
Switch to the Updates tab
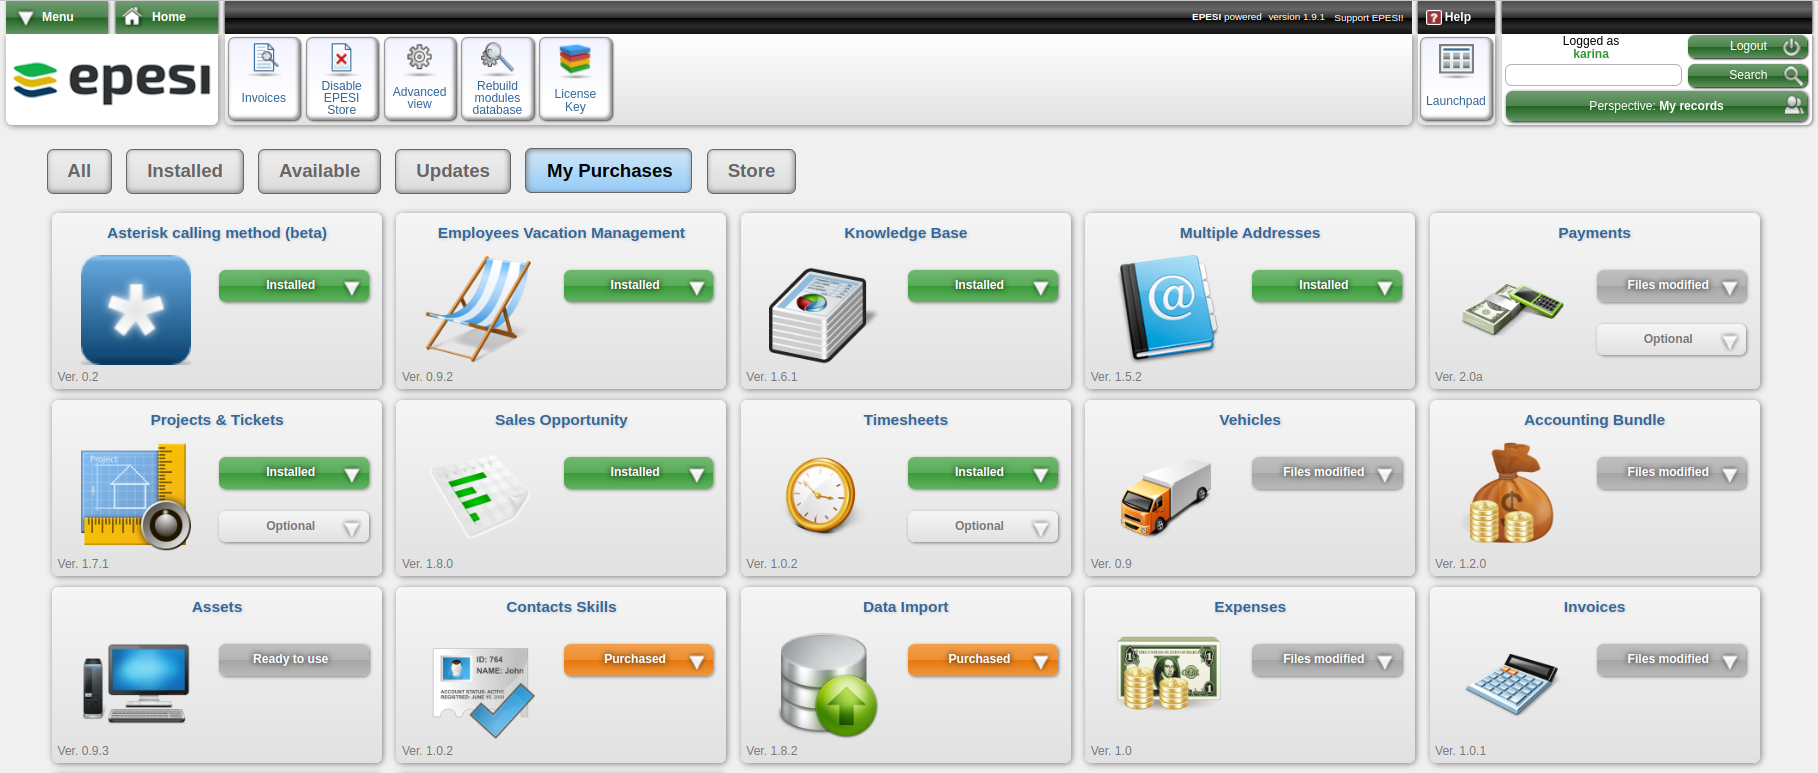pos(452,171)
